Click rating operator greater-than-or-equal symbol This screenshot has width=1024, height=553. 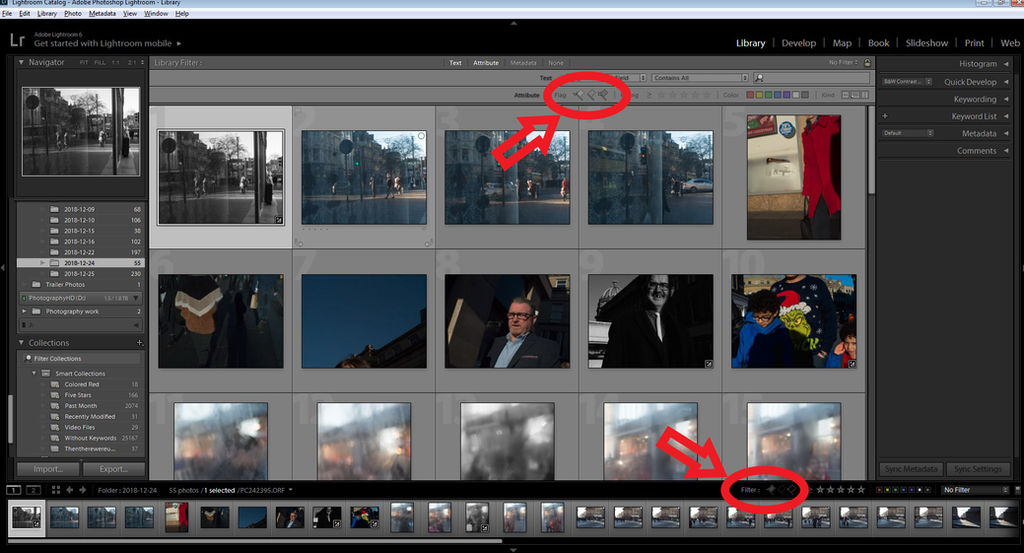pyautogui.click(x=649, y=95)
